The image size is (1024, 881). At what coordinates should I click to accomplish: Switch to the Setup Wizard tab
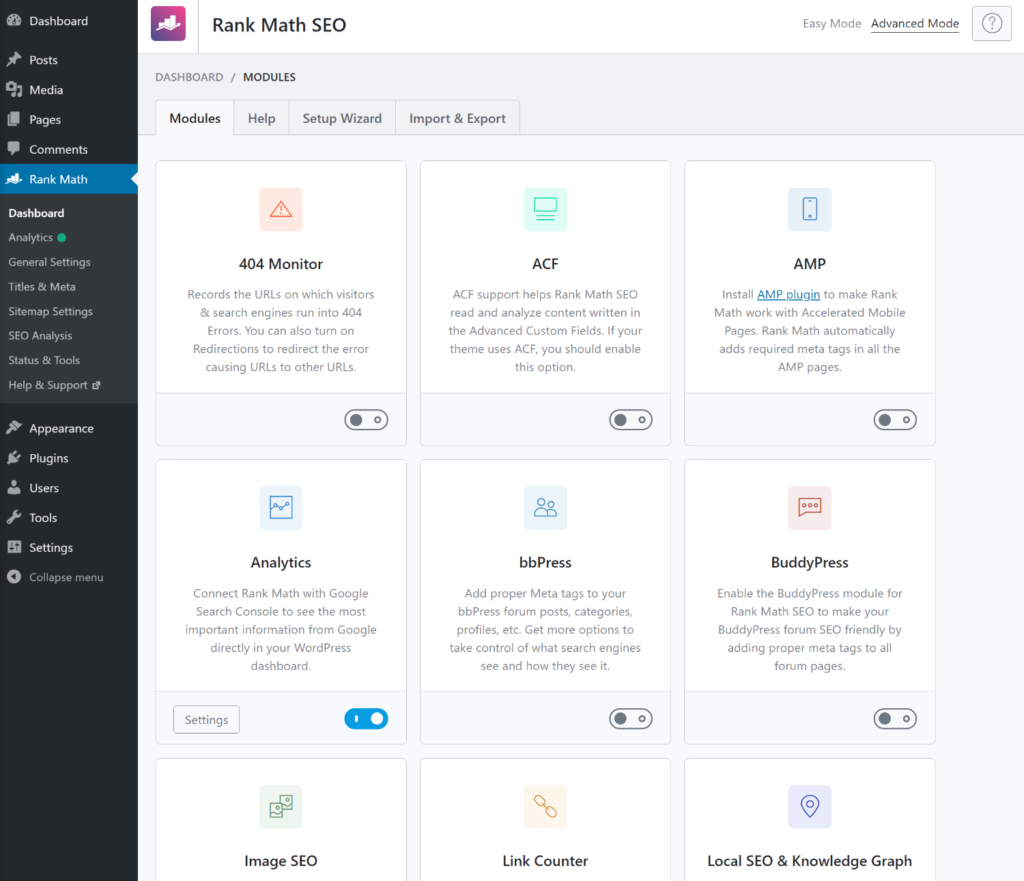[342, 118]
